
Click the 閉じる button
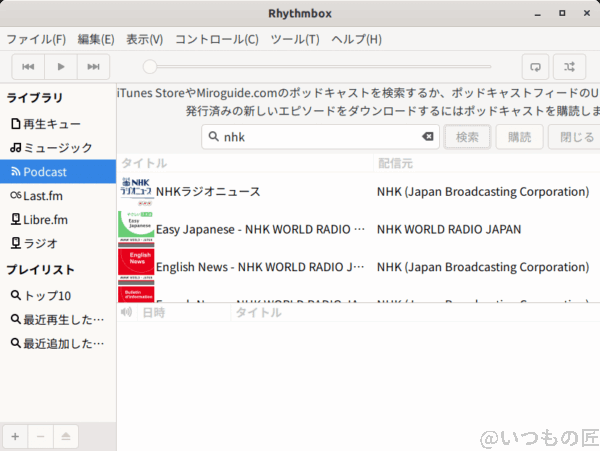click(576, 137)
